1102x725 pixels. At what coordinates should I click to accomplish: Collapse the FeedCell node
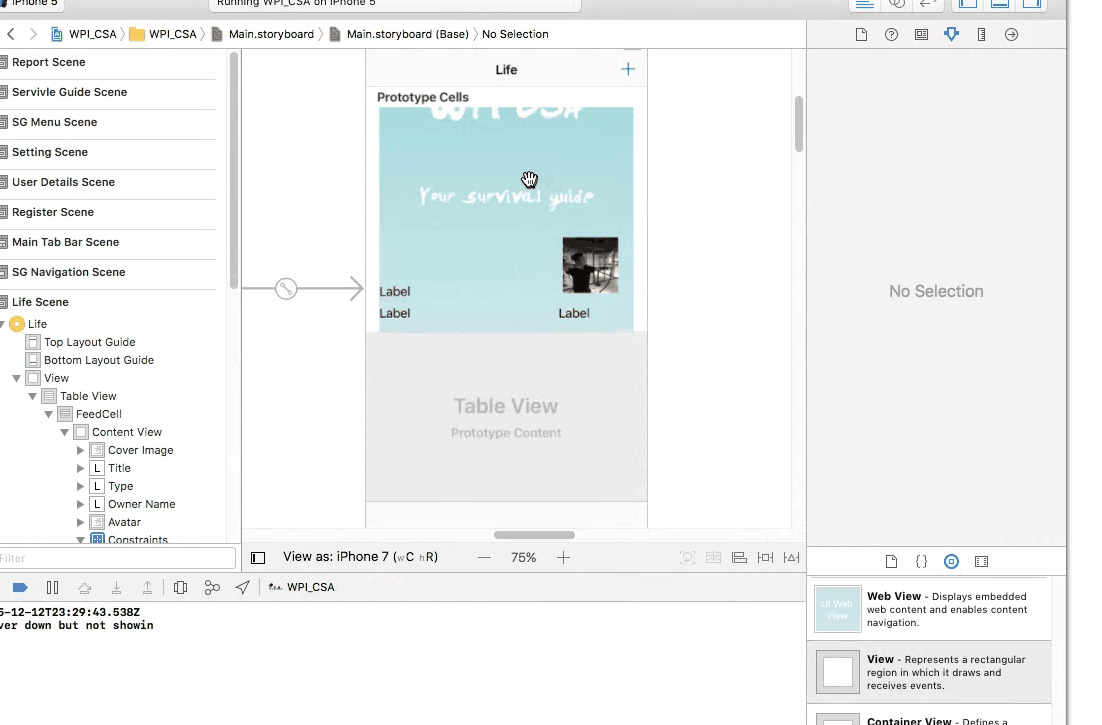tap(48, 414)
